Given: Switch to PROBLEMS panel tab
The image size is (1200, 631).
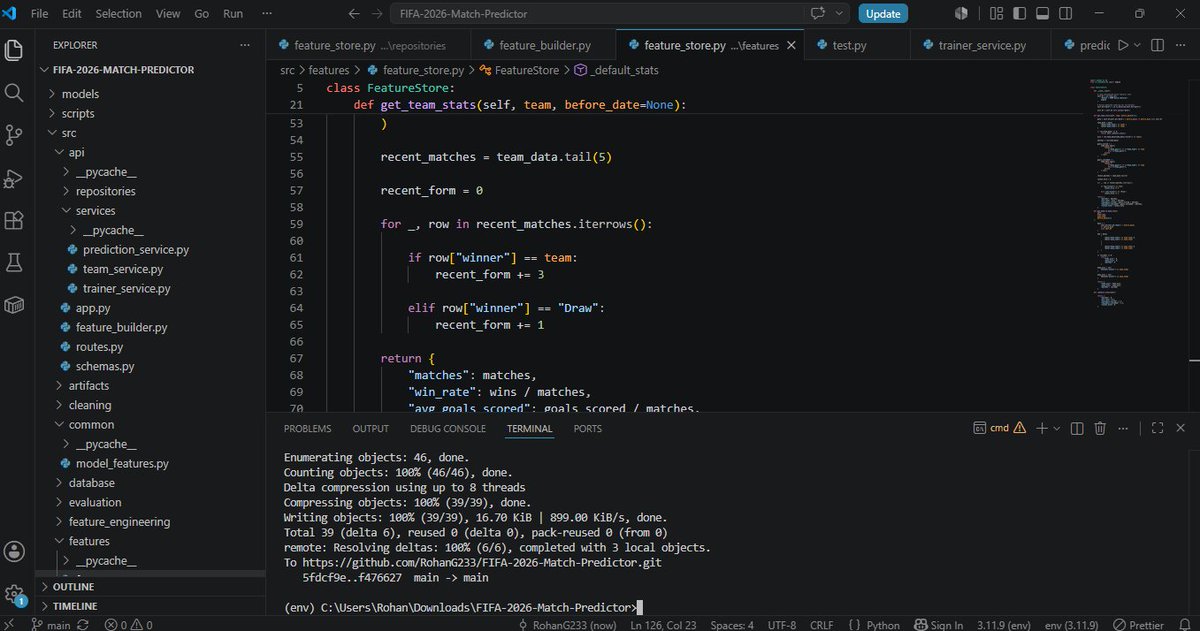Looking at the screenshot, I should tap(307, 428).
